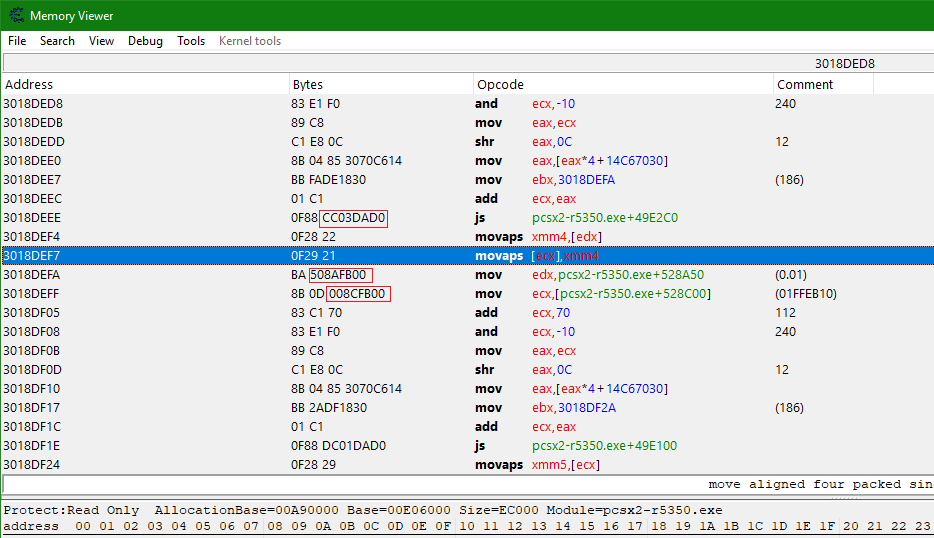Select the row at address 3018DEF4
Screen dimensions: 934x538
(x=468, y=237)
